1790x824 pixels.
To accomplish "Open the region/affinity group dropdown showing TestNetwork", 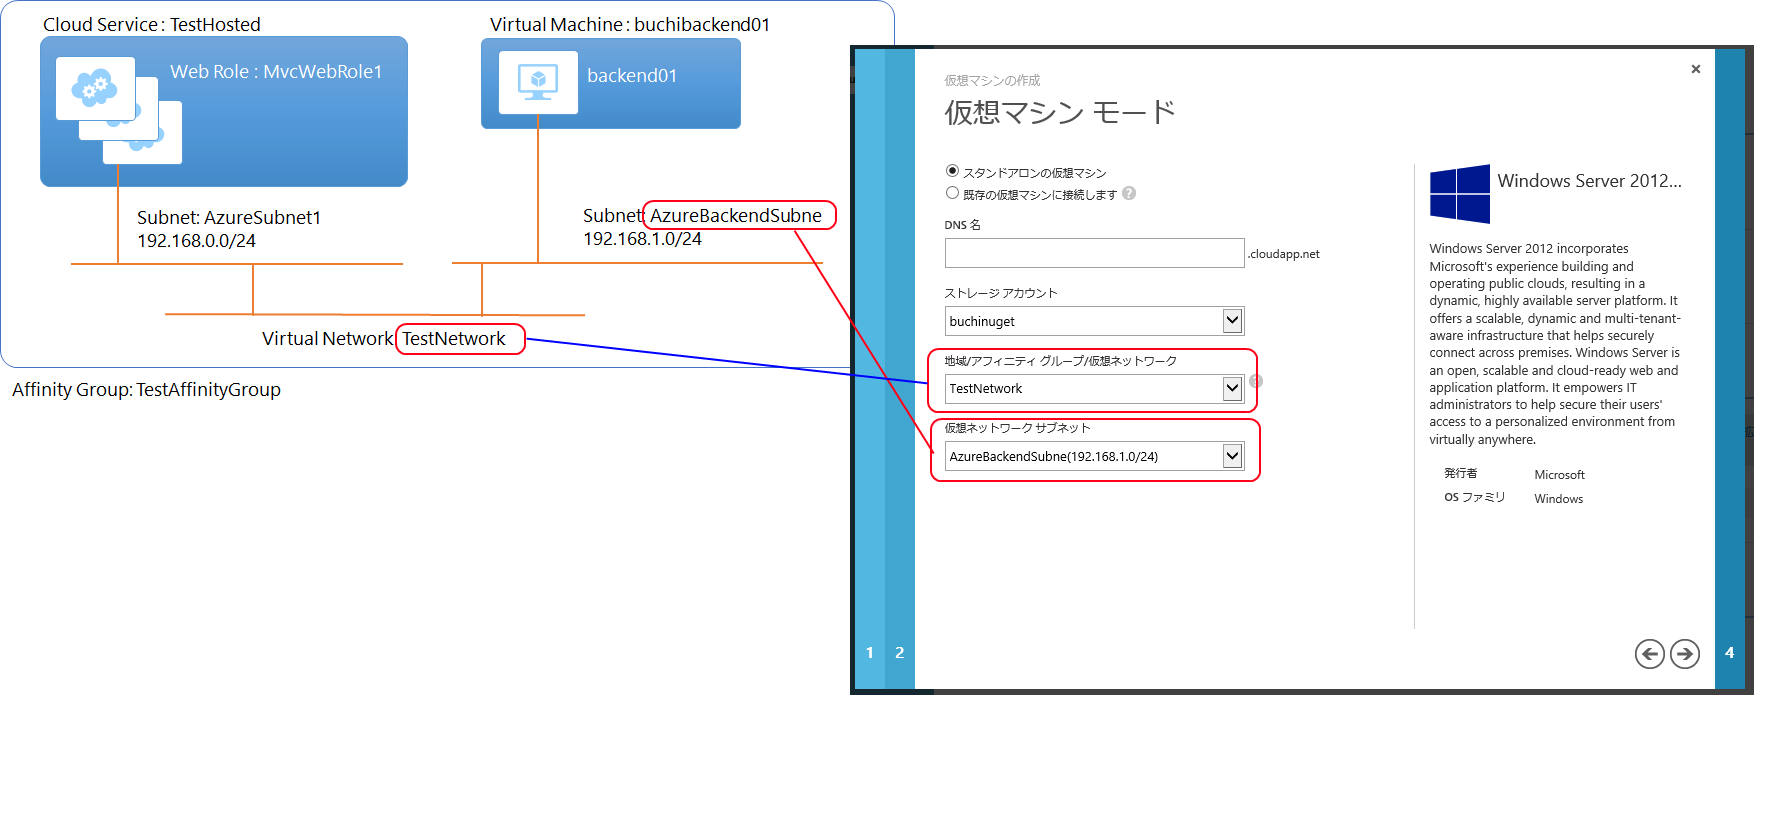I will [x=1094, y=388].
